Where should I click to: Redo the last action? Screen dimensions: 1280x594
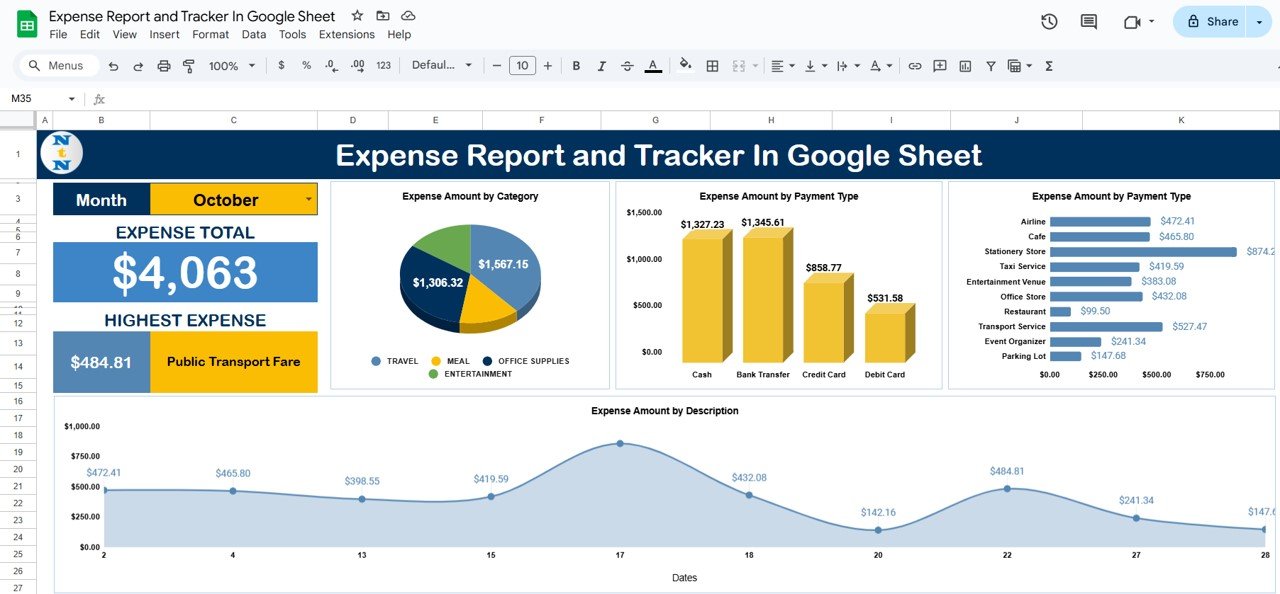(138, 66)
